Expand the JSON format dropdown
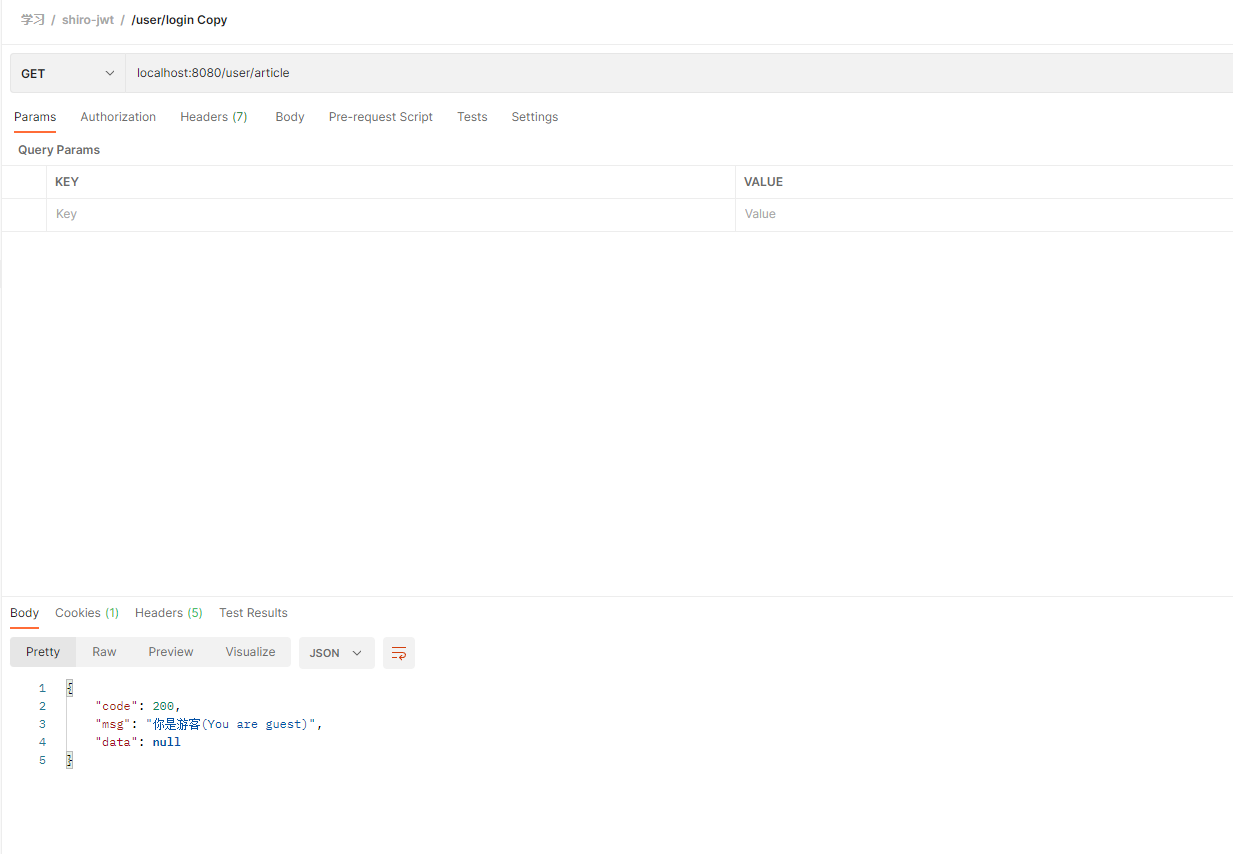Viewport: 1233px width, 854px height. (336, 653)
